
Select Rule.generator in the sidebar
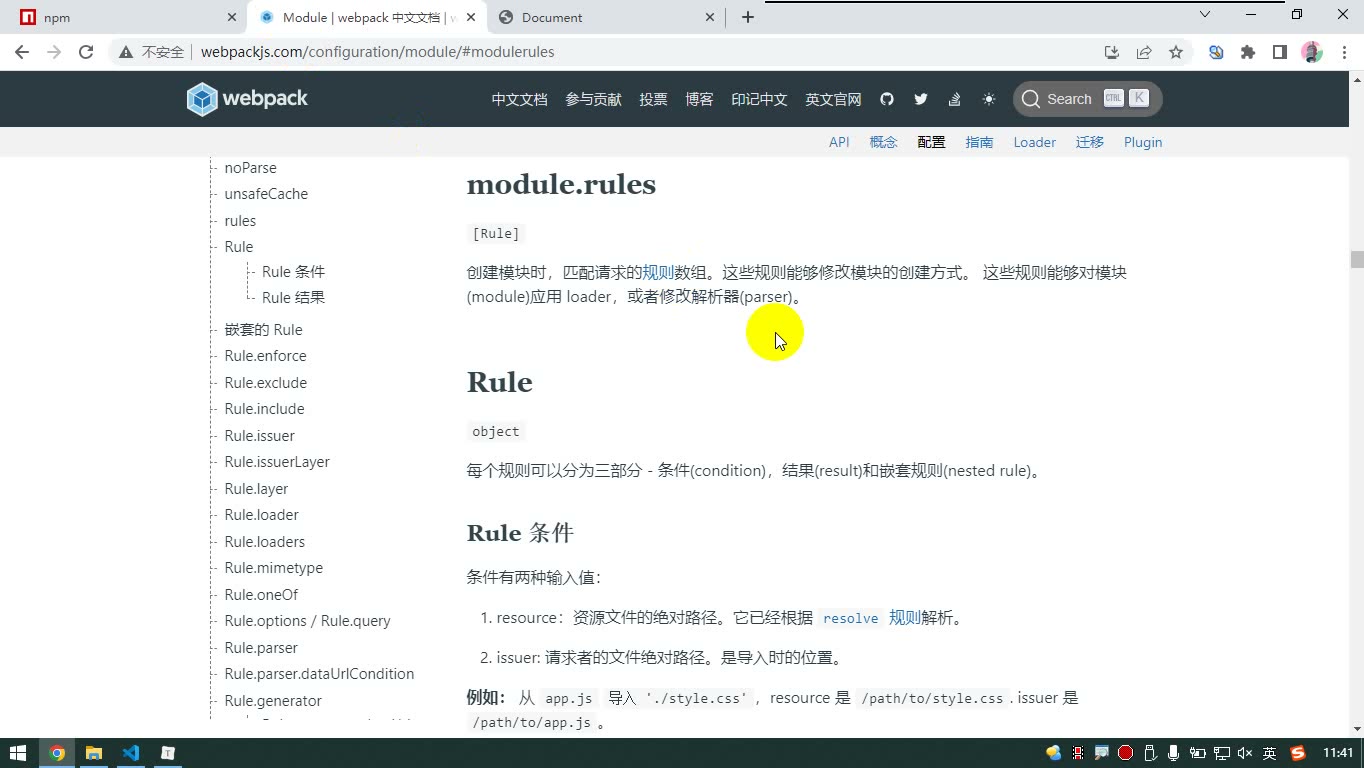[x=273, y=701]
